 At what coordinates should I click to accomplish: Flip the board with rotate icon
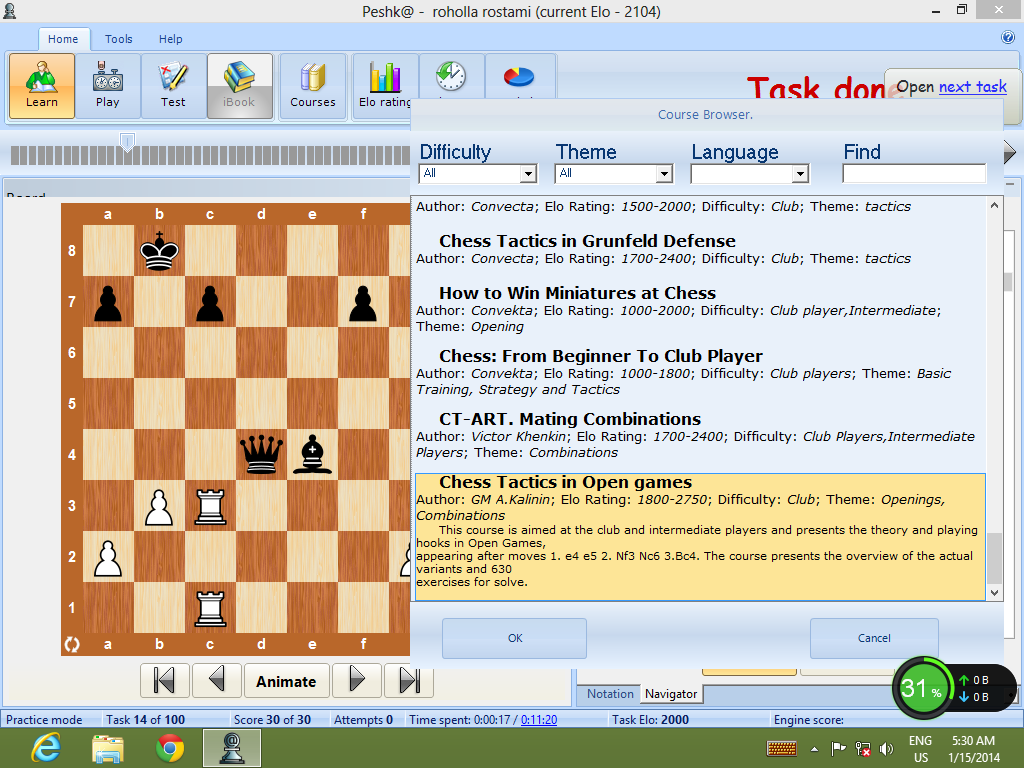click(72, 645)
